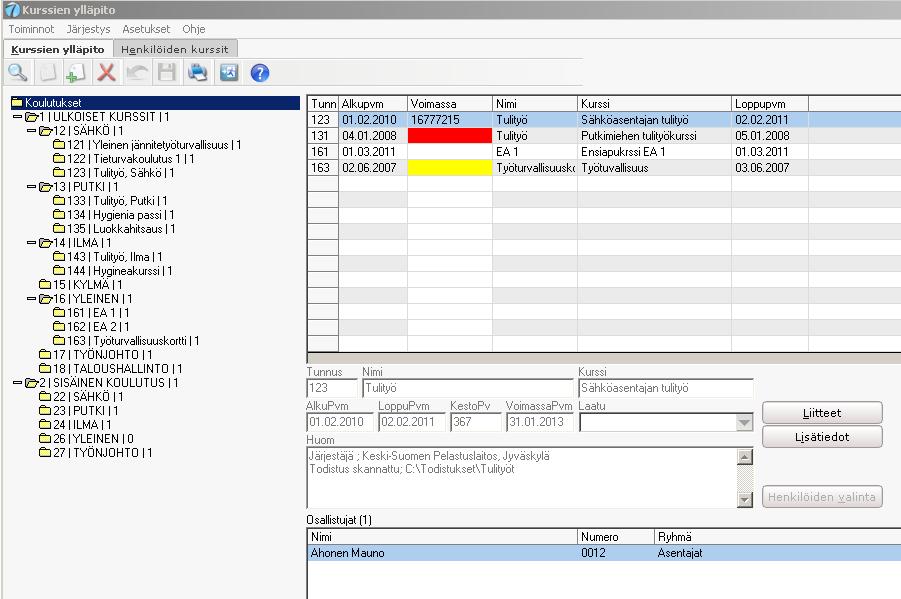Screen dimensions: 901x599
Task: Select participant row Ahonen Mauno
Action: [604, 553]
